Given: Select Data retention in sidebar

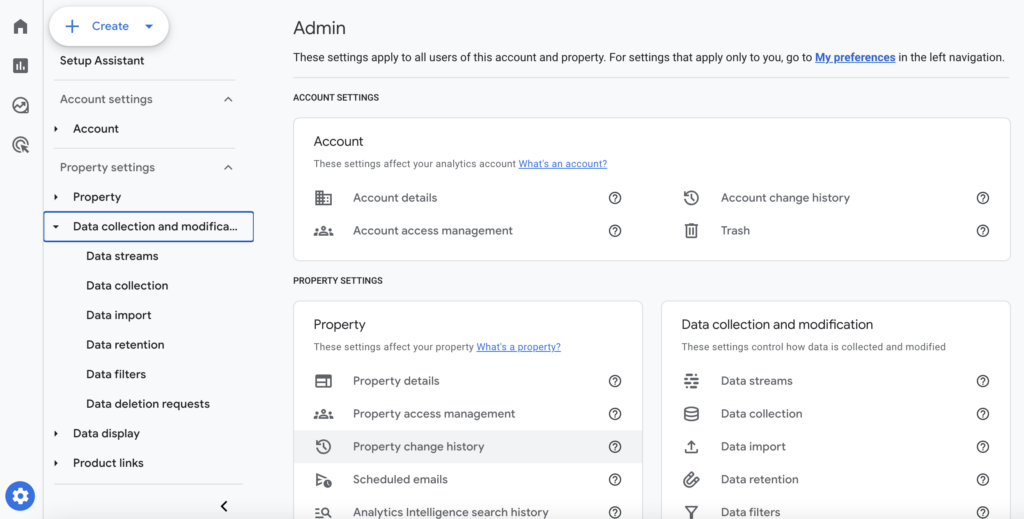Looking at the screenshot, I should pos(125,345).
